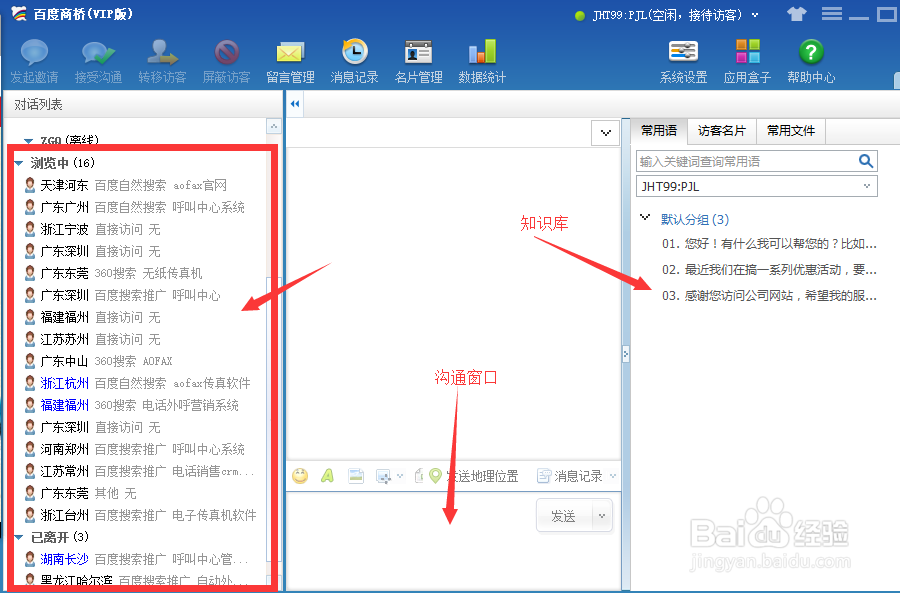Select visitor 天津河东 aofax官网
Screen dimensions: 900x593
pyautogui.click(x=126, y=185)
